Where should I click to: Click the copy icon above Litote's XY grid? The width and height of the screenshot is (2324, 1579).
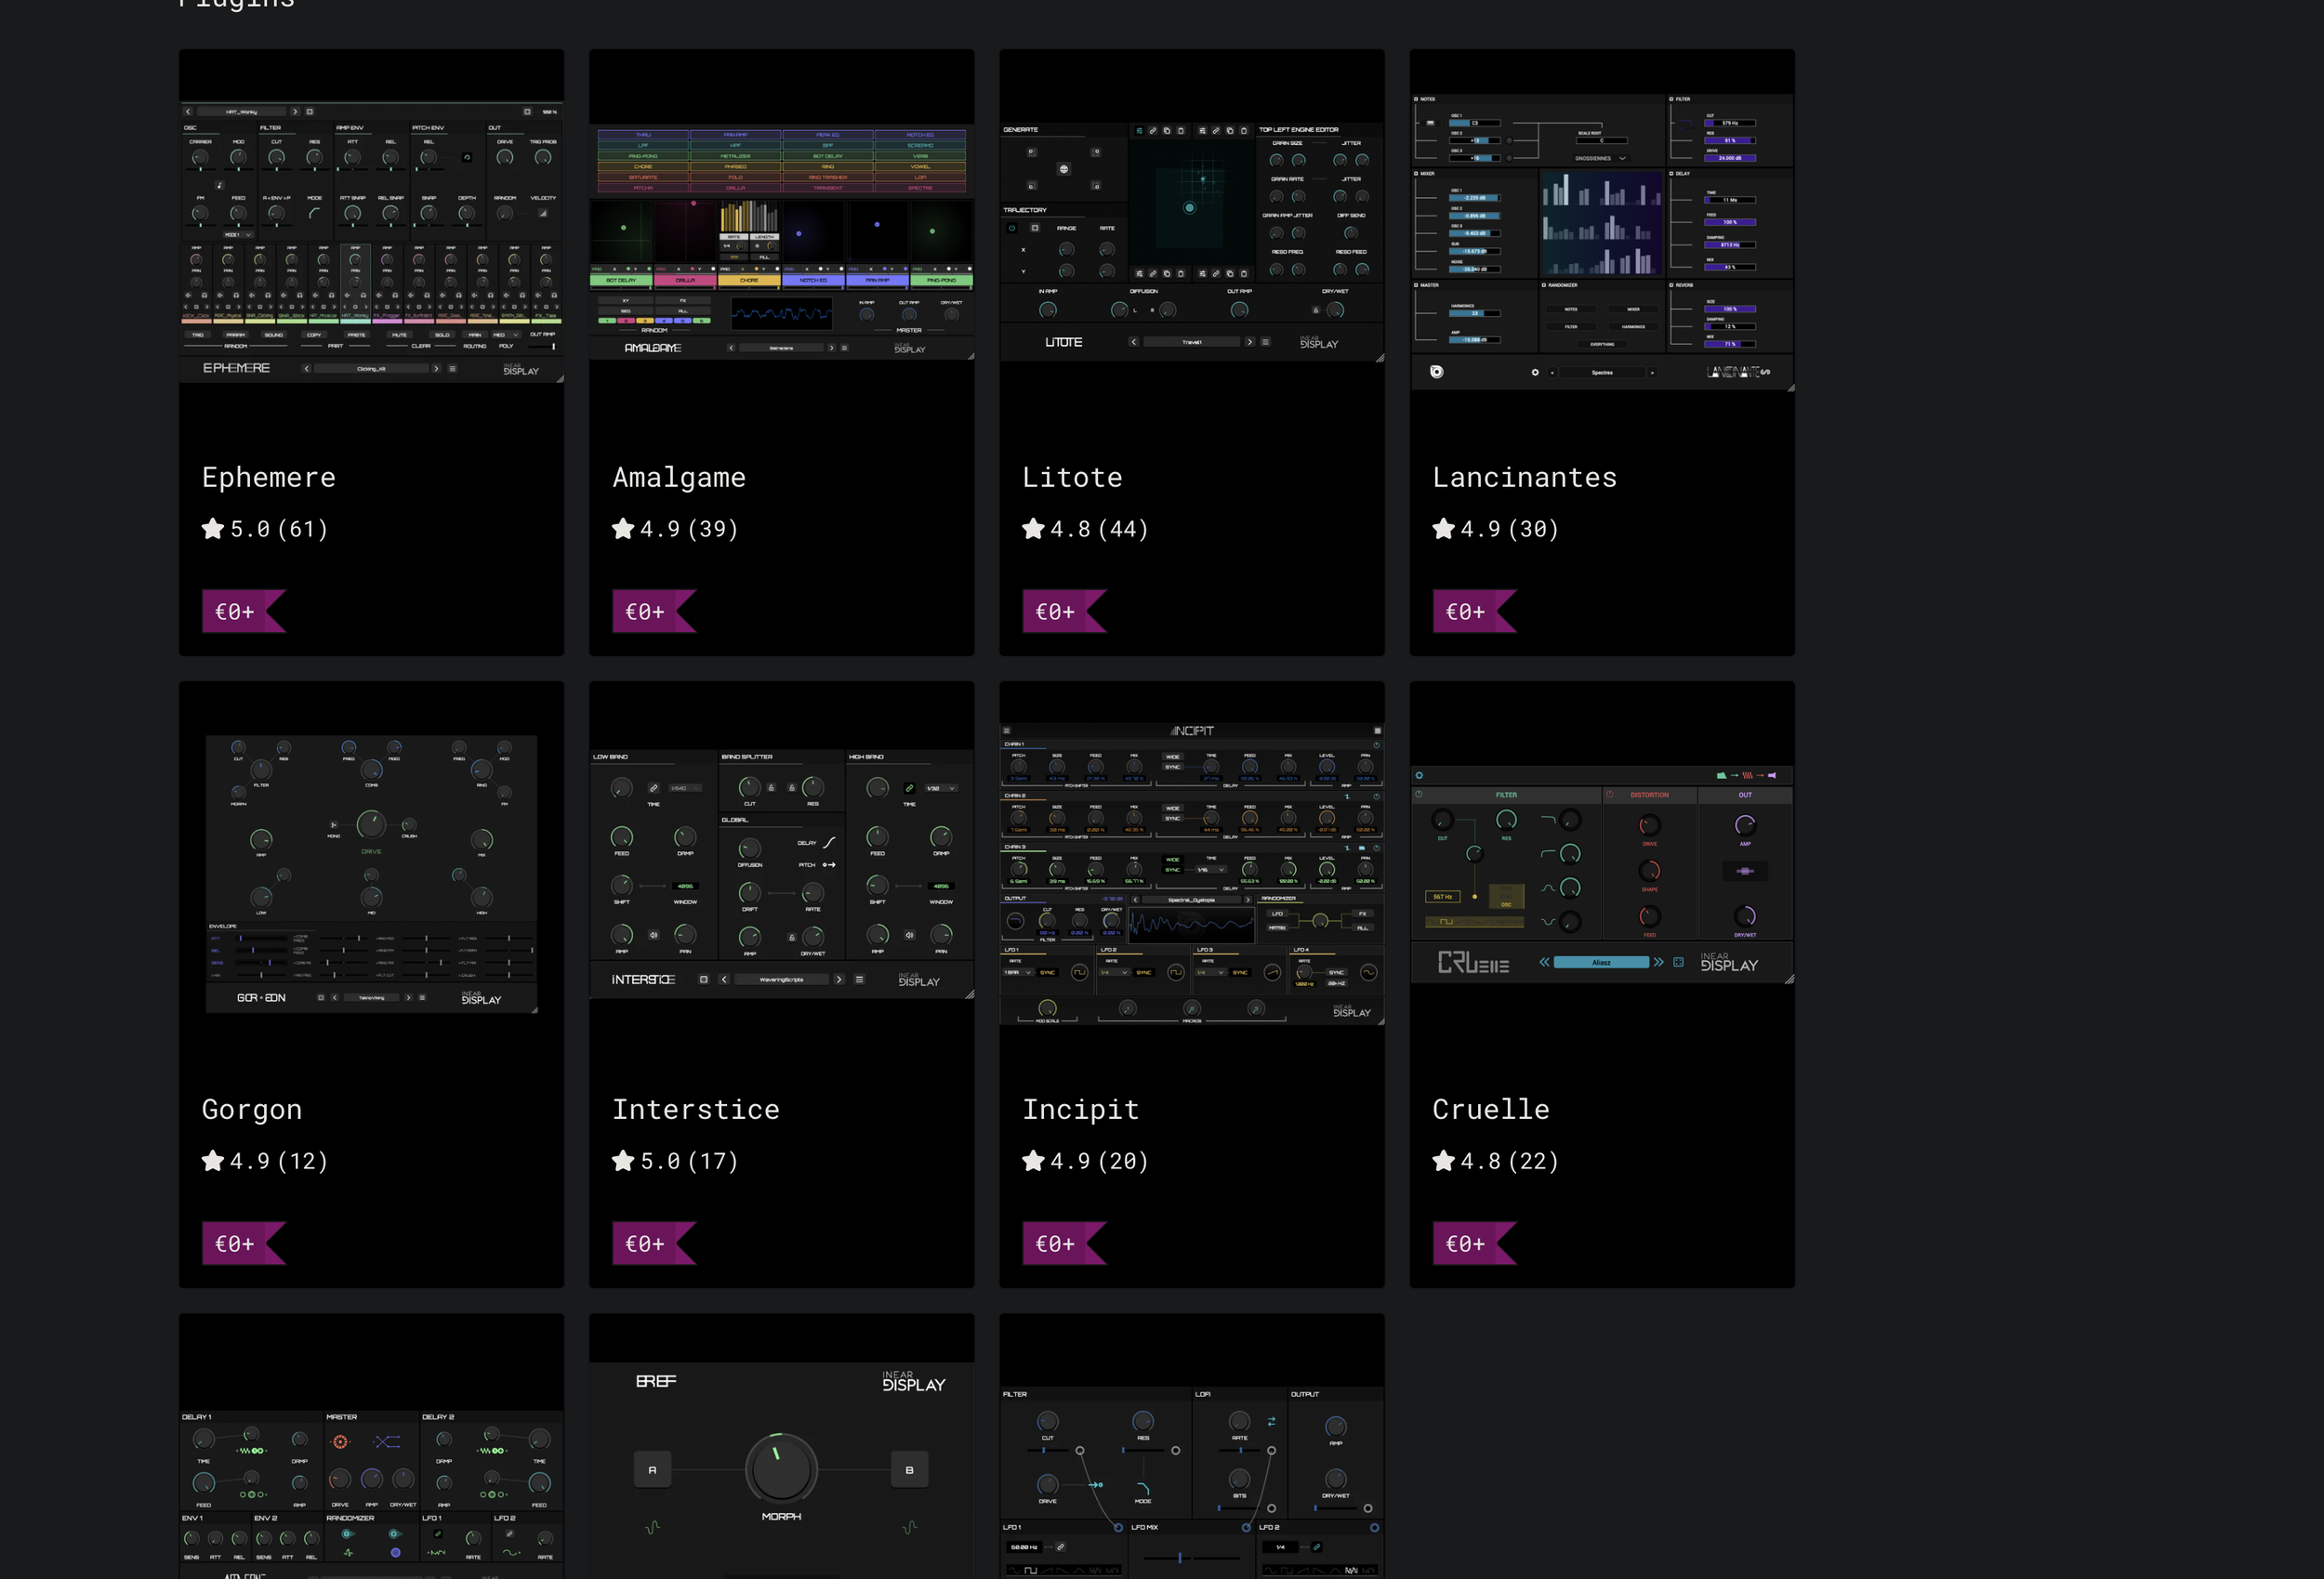tap(1168, 131)
